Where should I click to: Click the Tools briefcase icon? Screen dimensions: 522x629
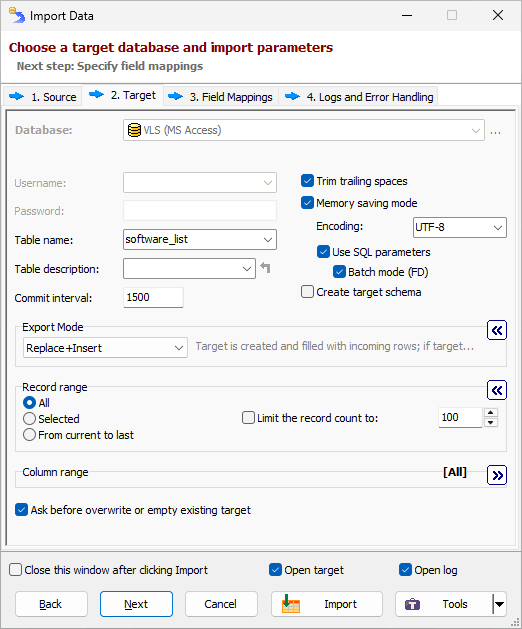pos(412,604)
